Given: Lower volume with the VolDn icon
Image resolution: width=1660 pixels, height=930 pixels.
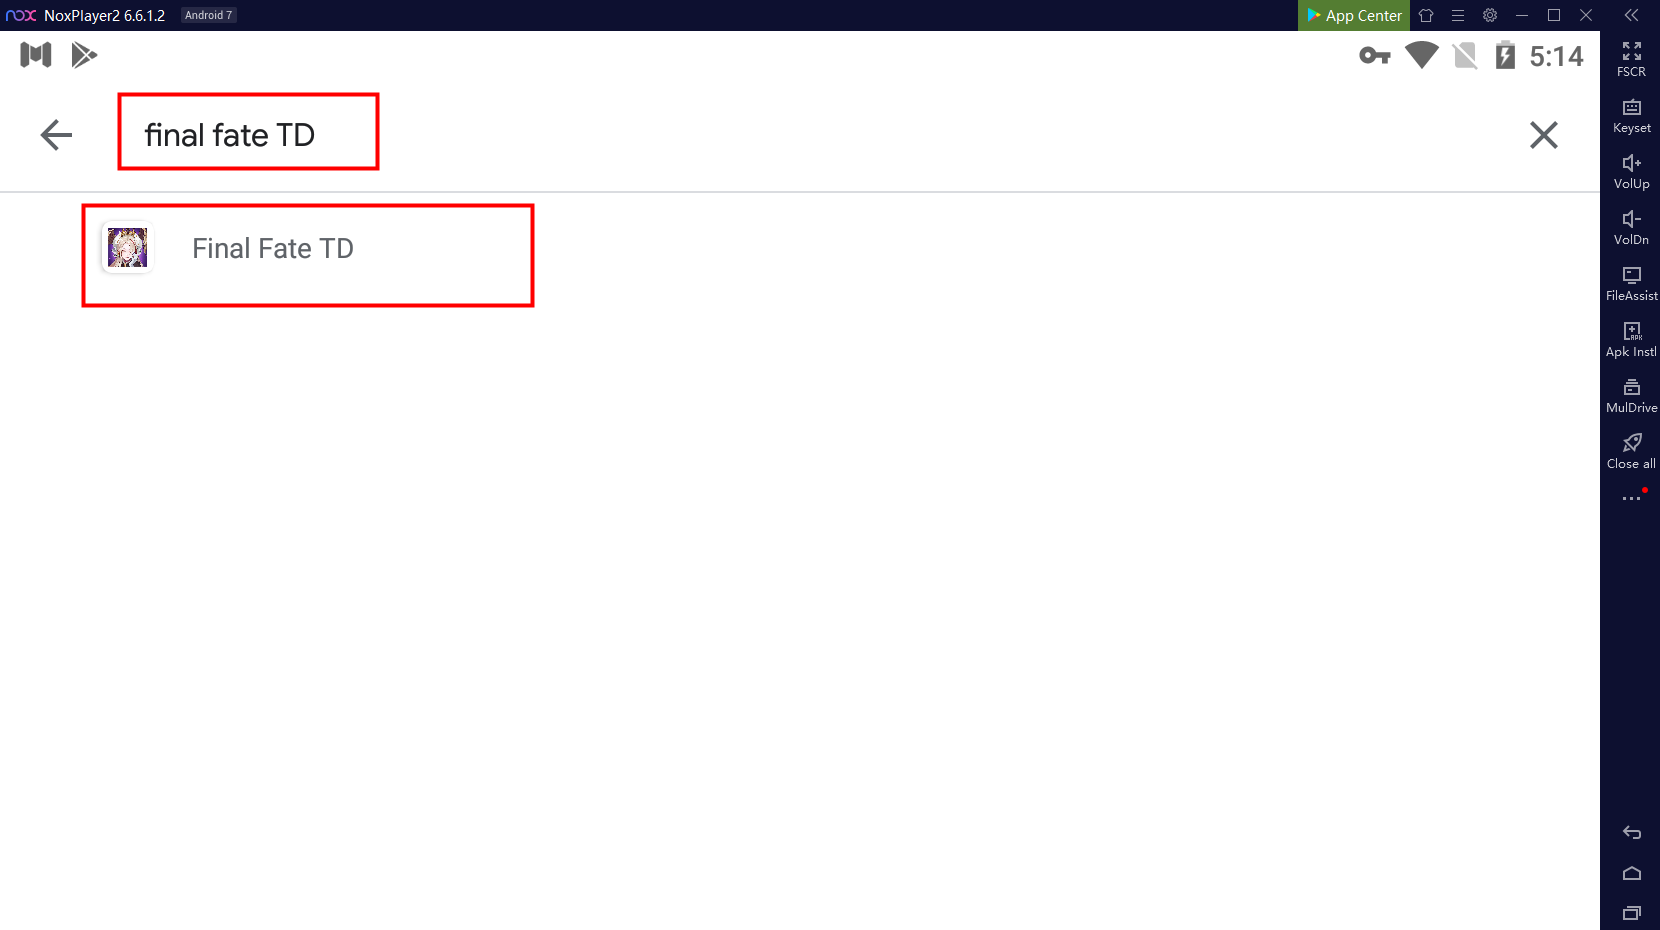Looking at the screenshot, I should [1631, 228].
